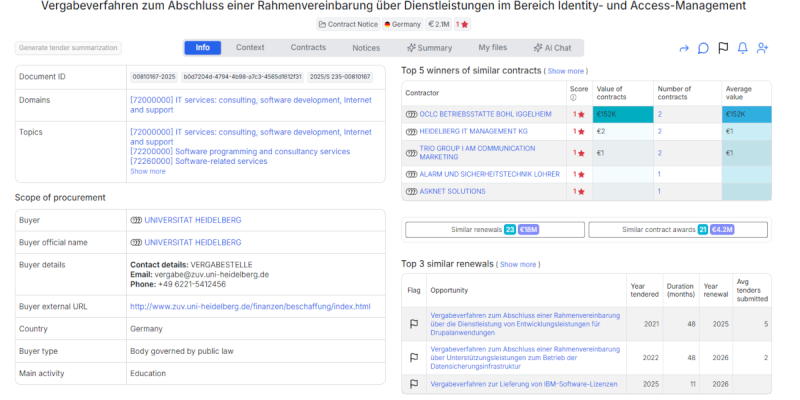The width and height of the screenshot is (800, 400).
Task: Click the €2.1M value badge
Action: click(438, 24)
